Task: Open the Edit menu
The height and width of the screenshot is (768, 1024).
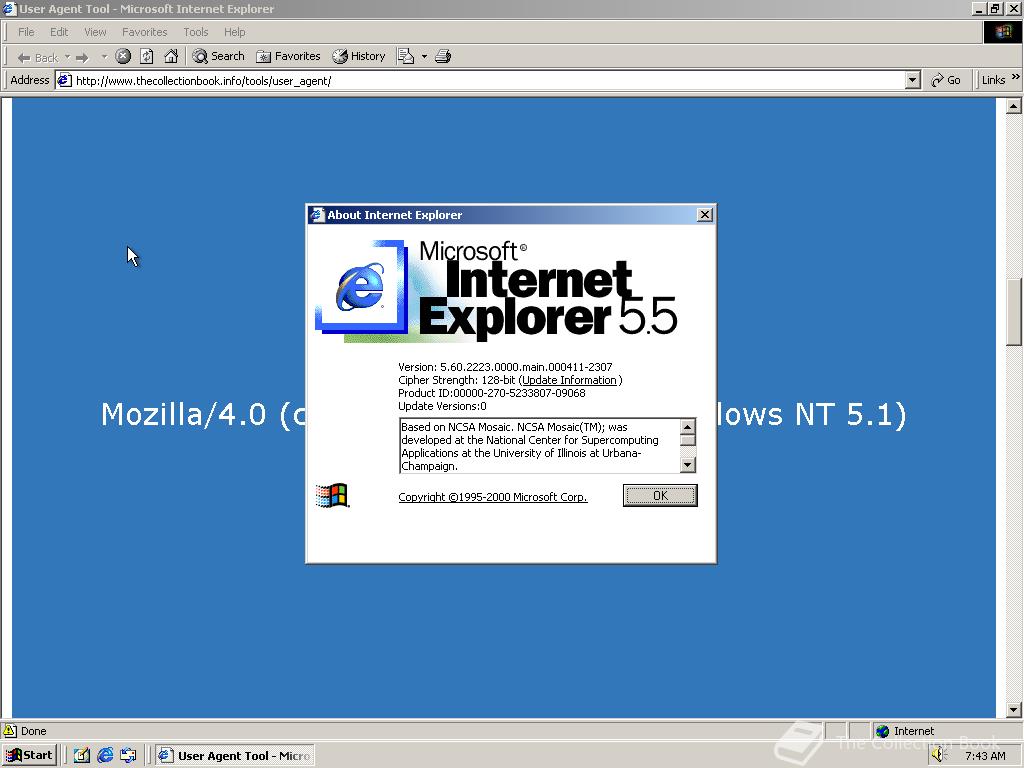Action: [x=59, y=32]
